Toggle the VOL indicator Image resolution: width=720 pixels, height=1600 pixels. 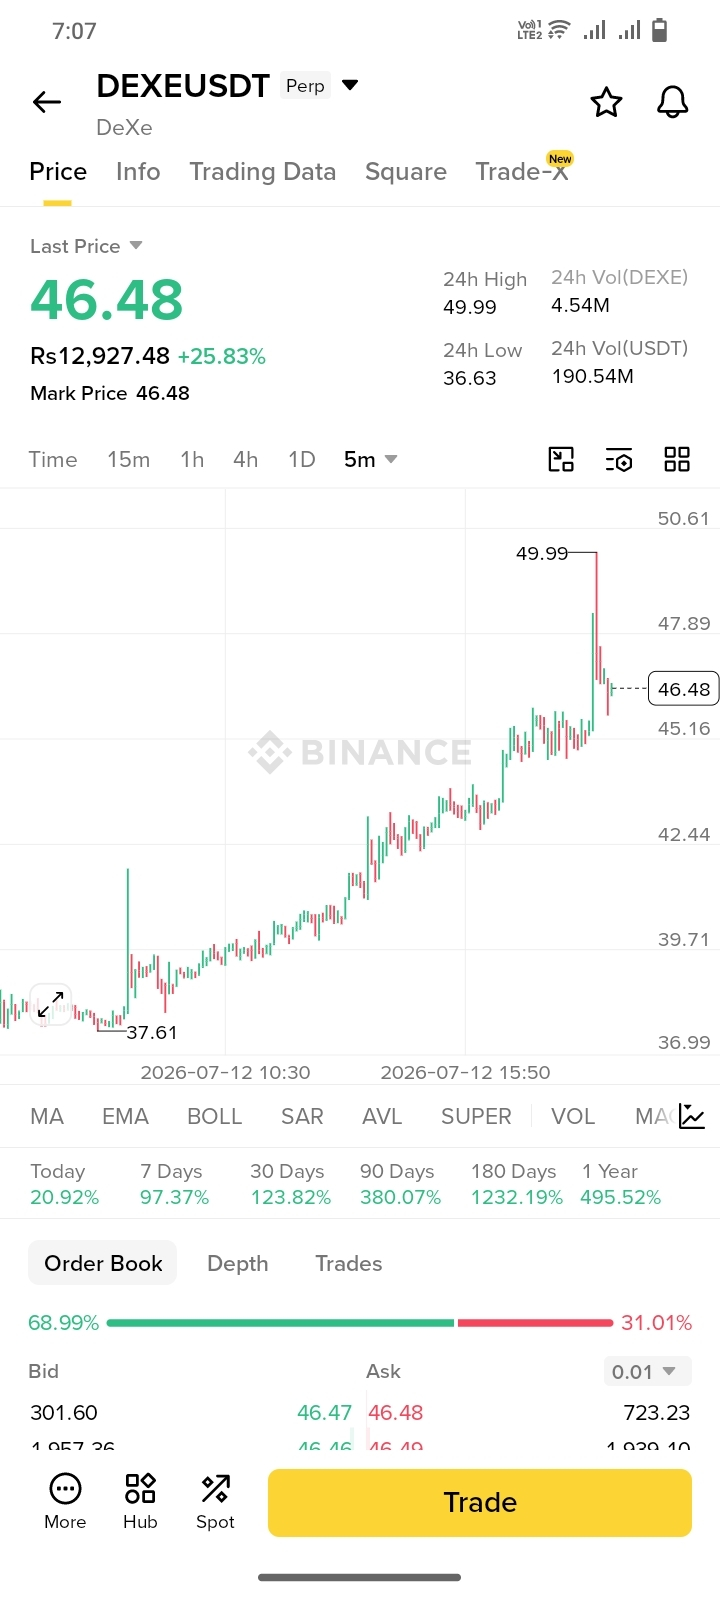click(573, 1116)
